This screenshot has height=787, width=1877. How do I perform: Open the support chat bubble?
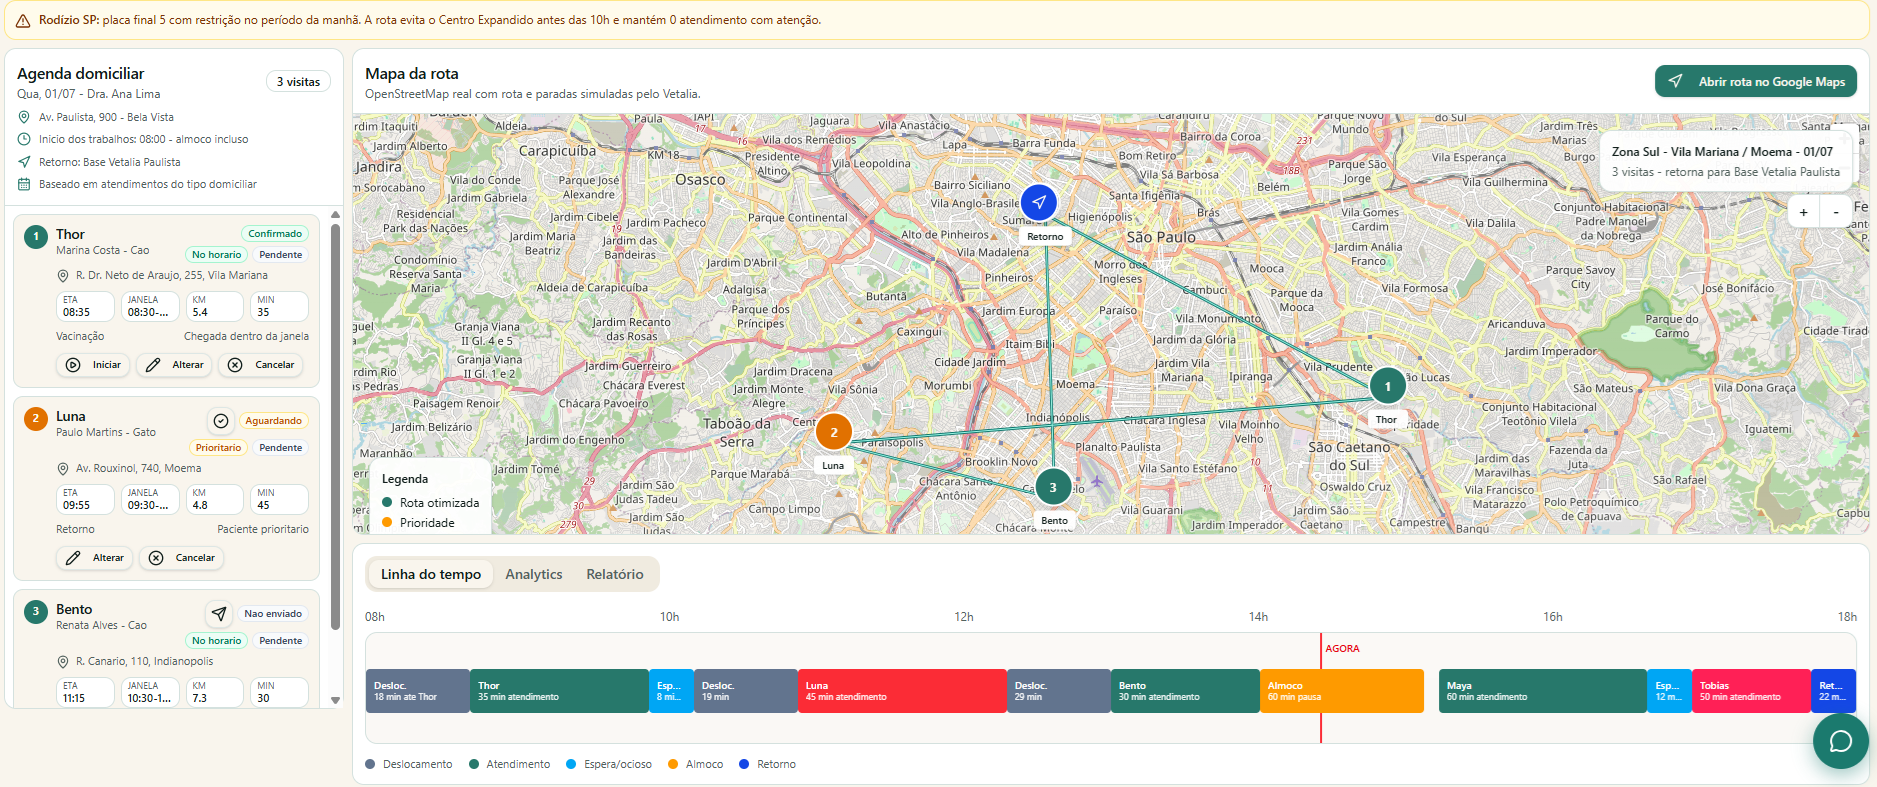coord(1840,741)
